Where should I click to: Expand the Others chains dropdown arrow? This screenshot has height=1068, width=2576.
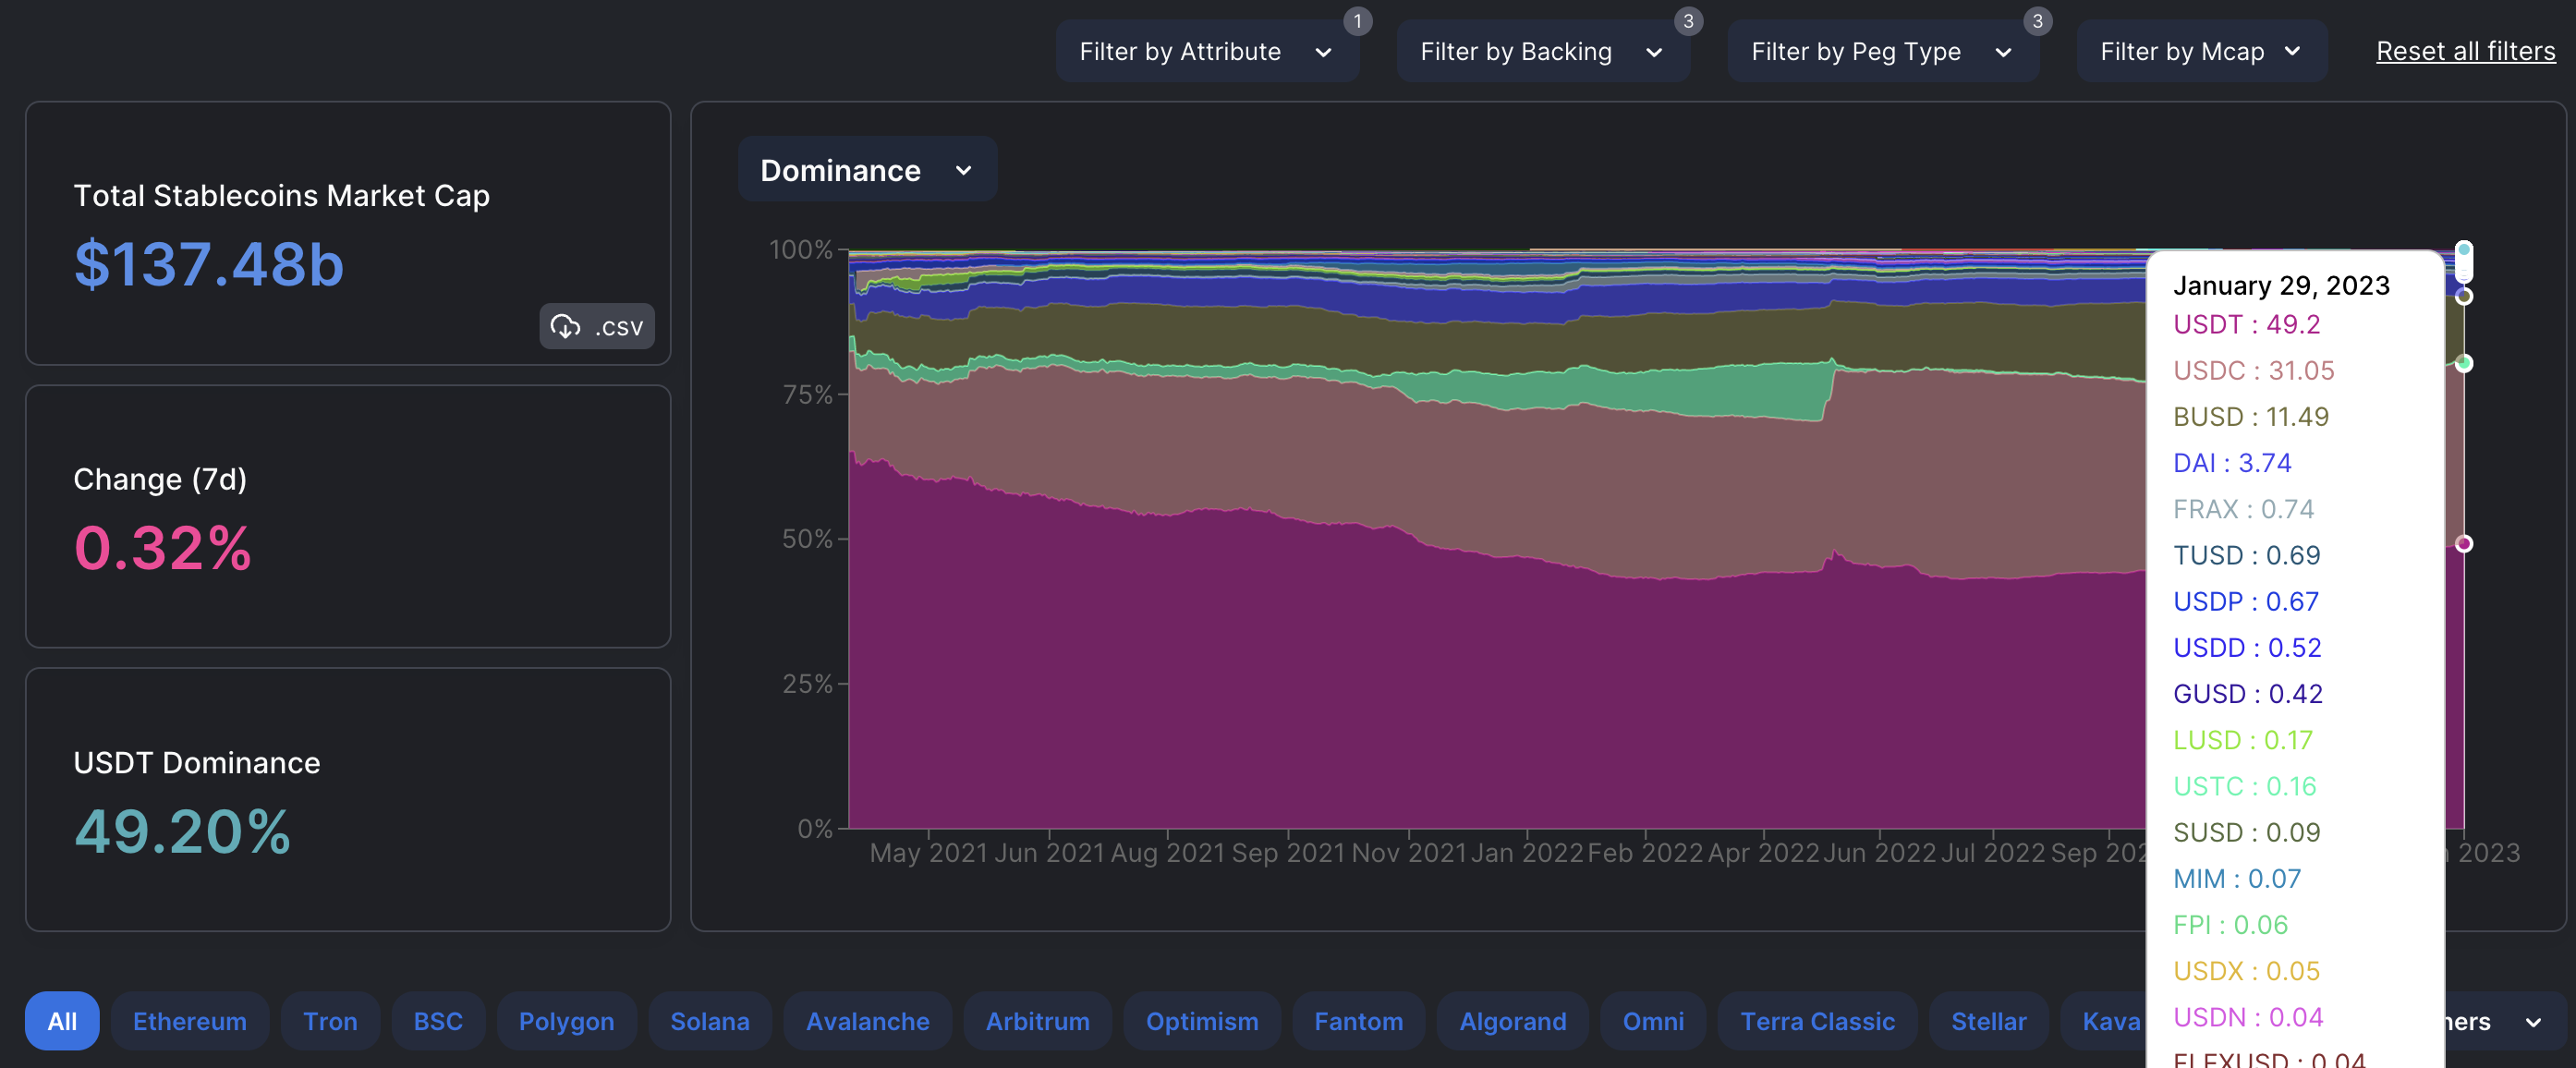[2533, 1022]
